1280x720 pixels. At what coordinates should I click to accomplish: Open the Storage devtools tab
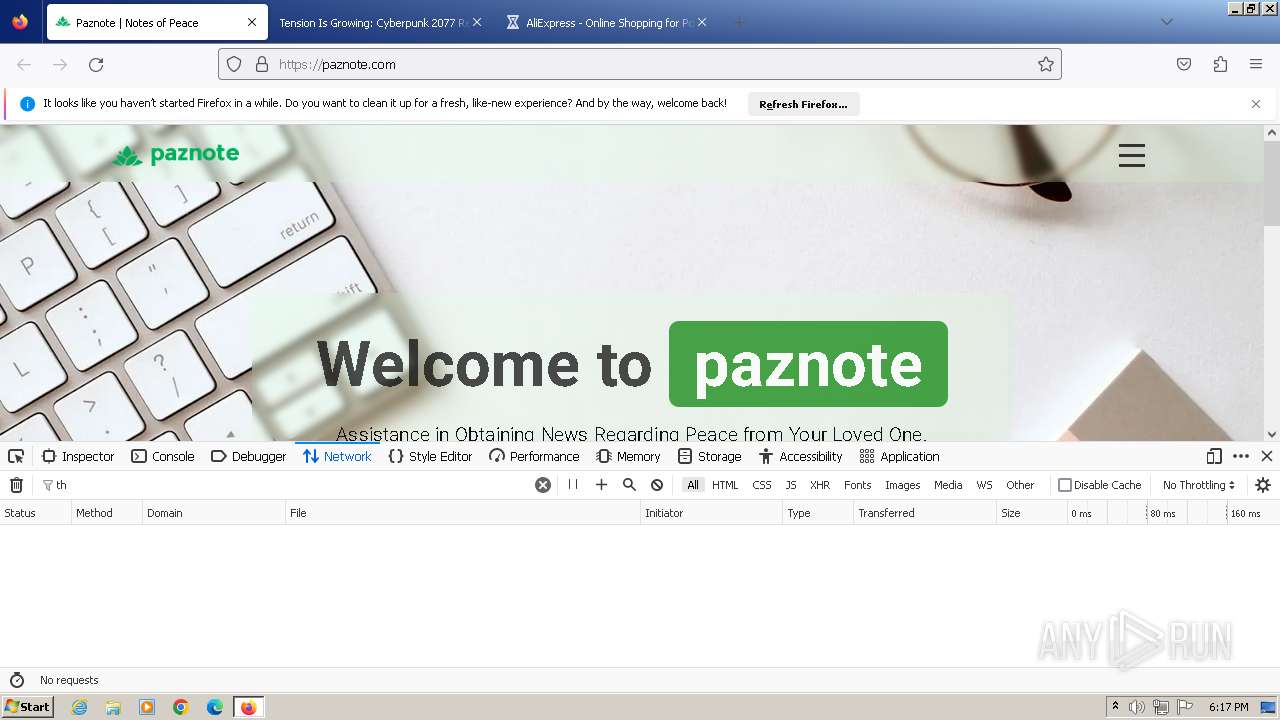click(x=709, y=456)
